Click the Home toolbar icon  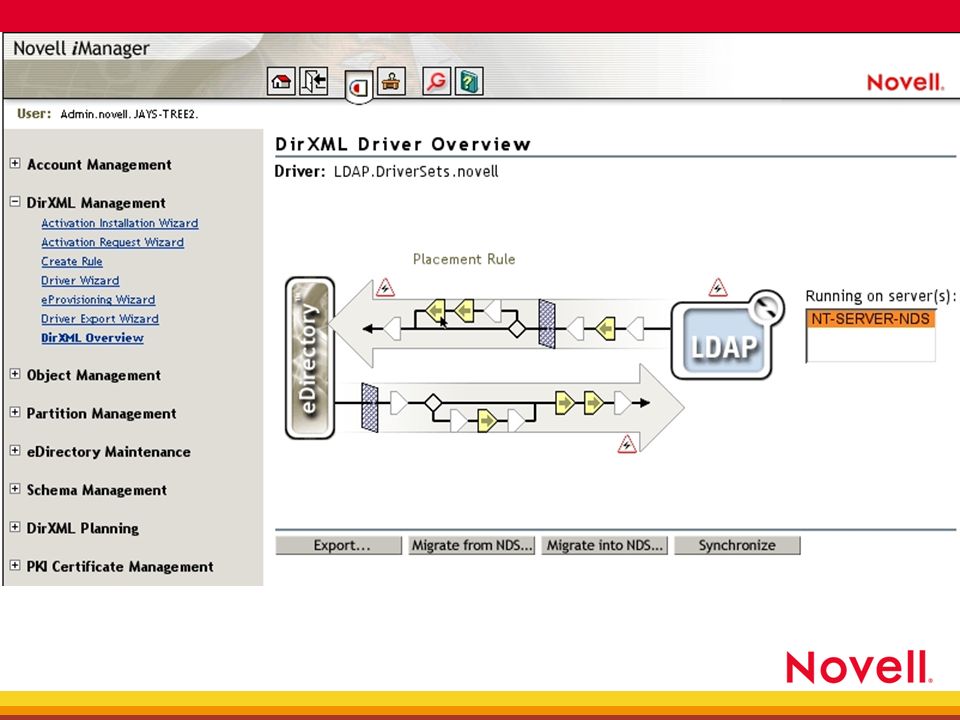[x=281, y=81]
